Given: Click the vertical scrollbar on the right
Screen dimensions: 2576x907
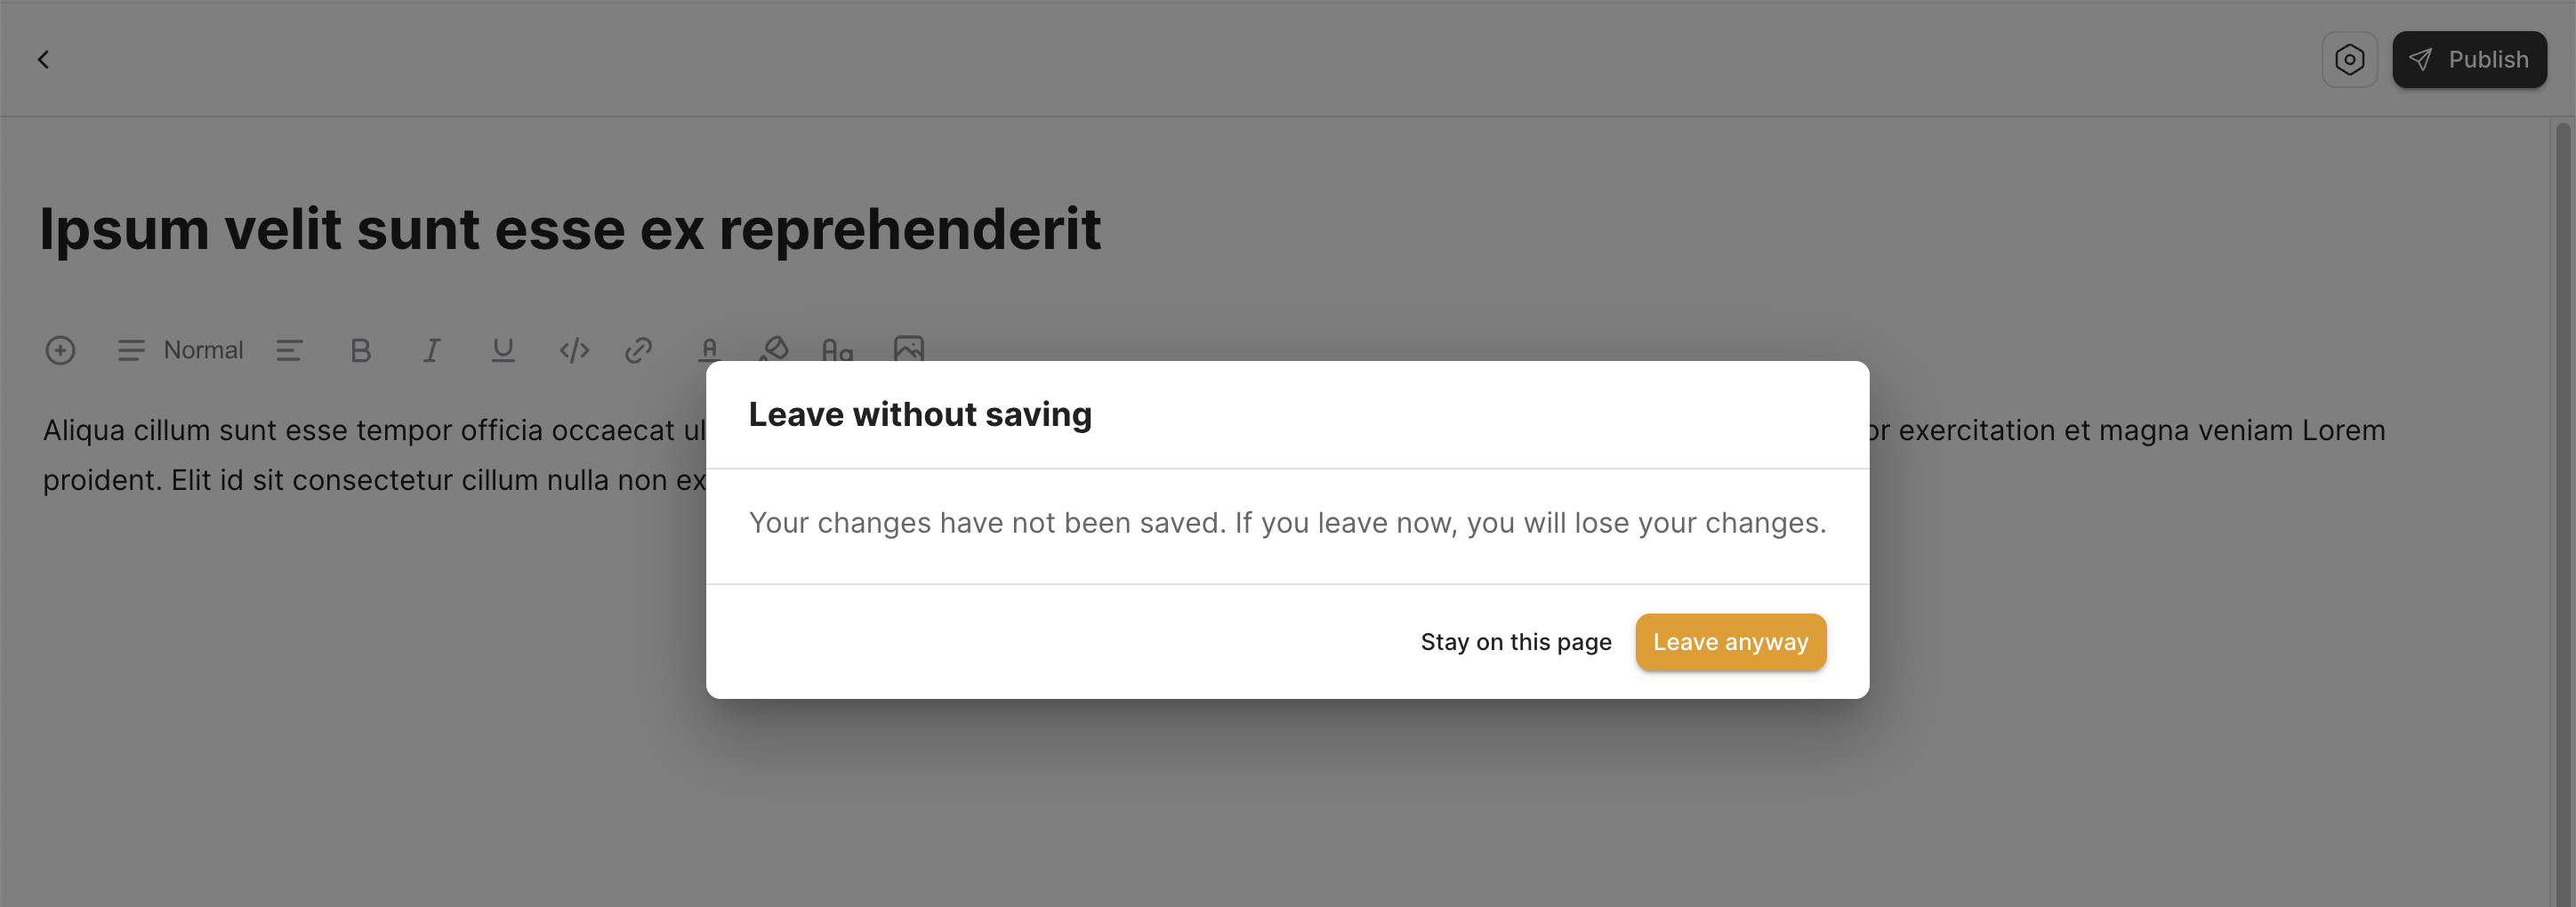Looking at the screenshot, I should pyautogui.click(x=2562, y=500).
